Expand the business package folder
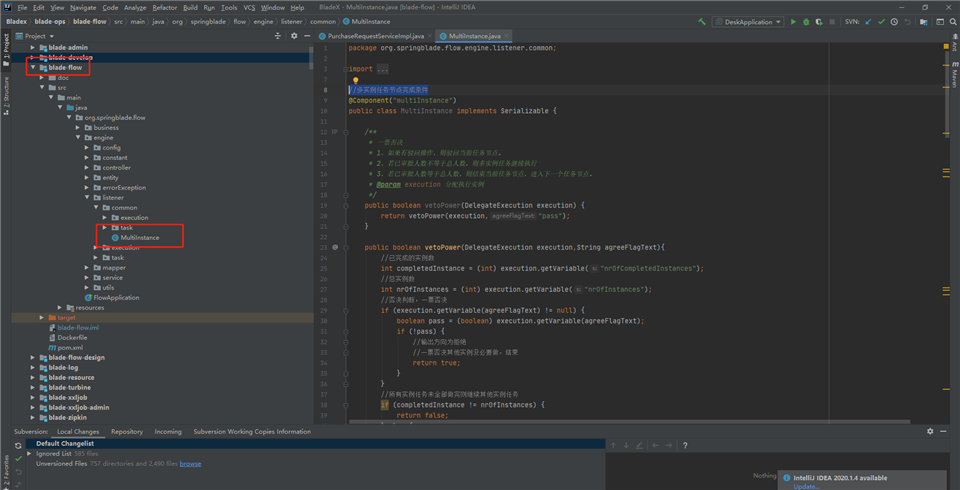The width and height of the screenshot is (960, 490). coord(78,127)
